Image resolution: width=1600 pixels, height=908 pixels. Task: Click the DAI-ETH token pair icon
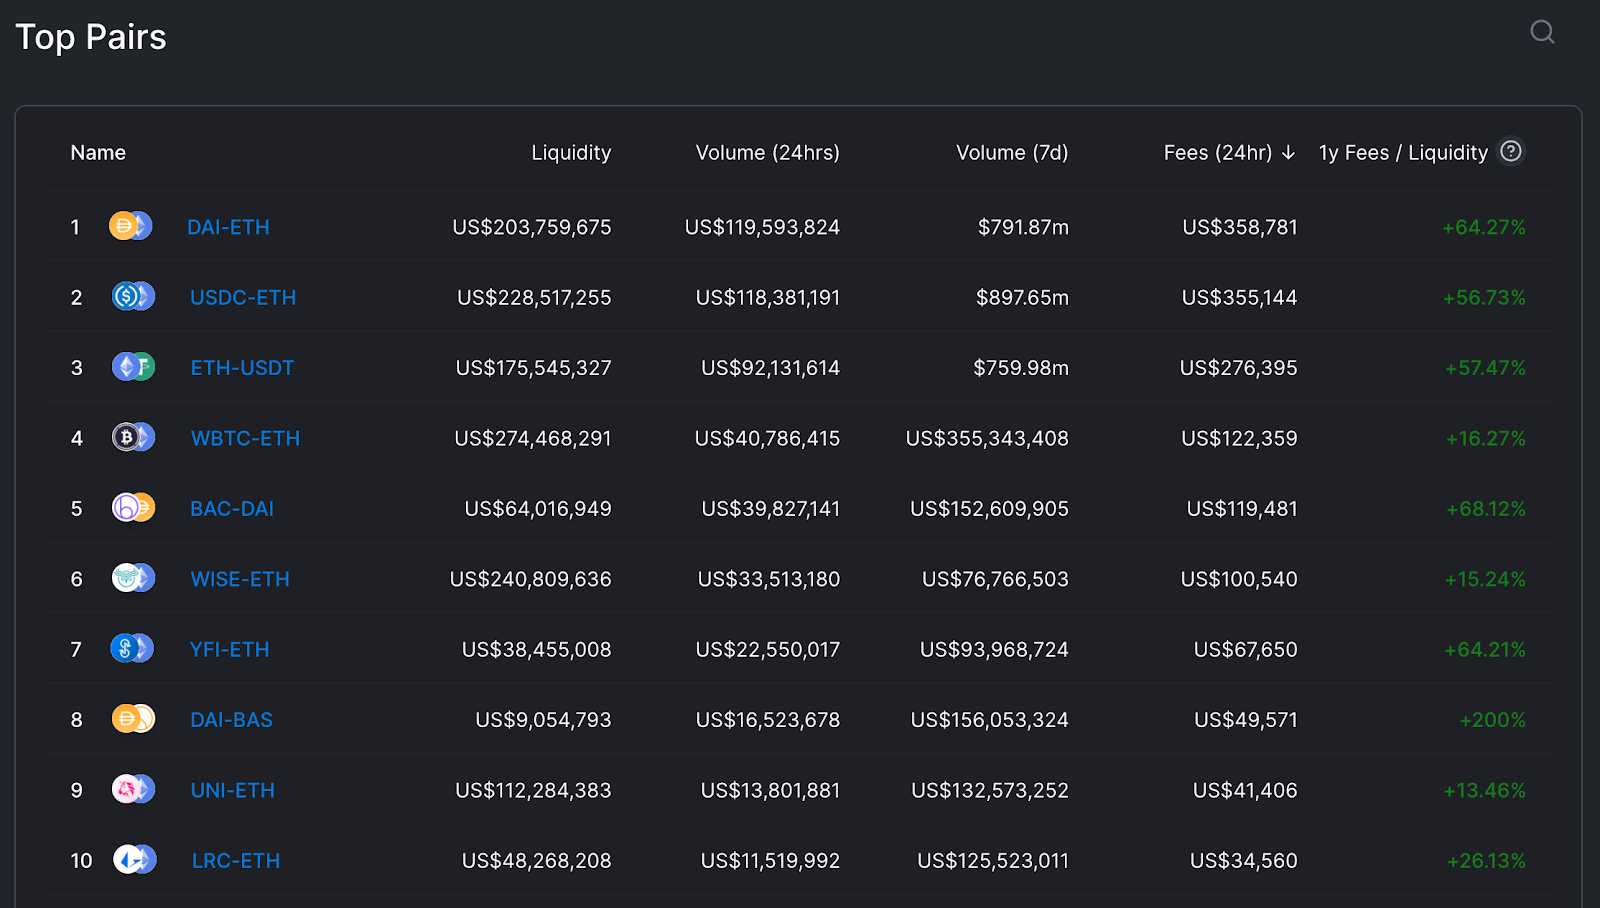[131, 226]
